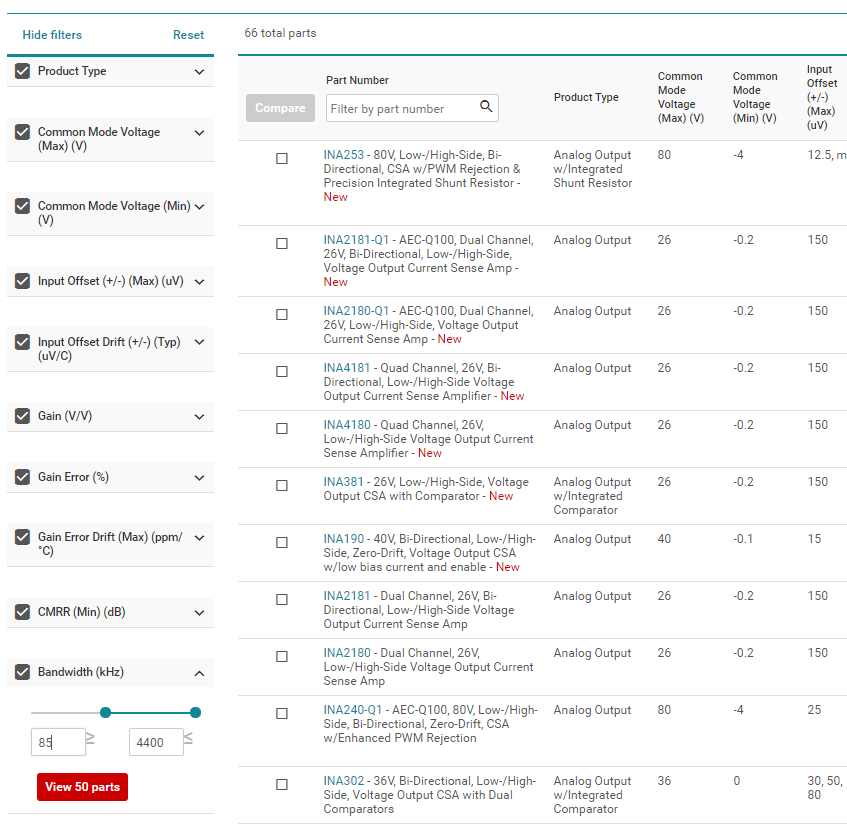Screen dimensions: 847x827
Task: Select the INA381 compare checkbox
Action: click(x=282, y=486)
